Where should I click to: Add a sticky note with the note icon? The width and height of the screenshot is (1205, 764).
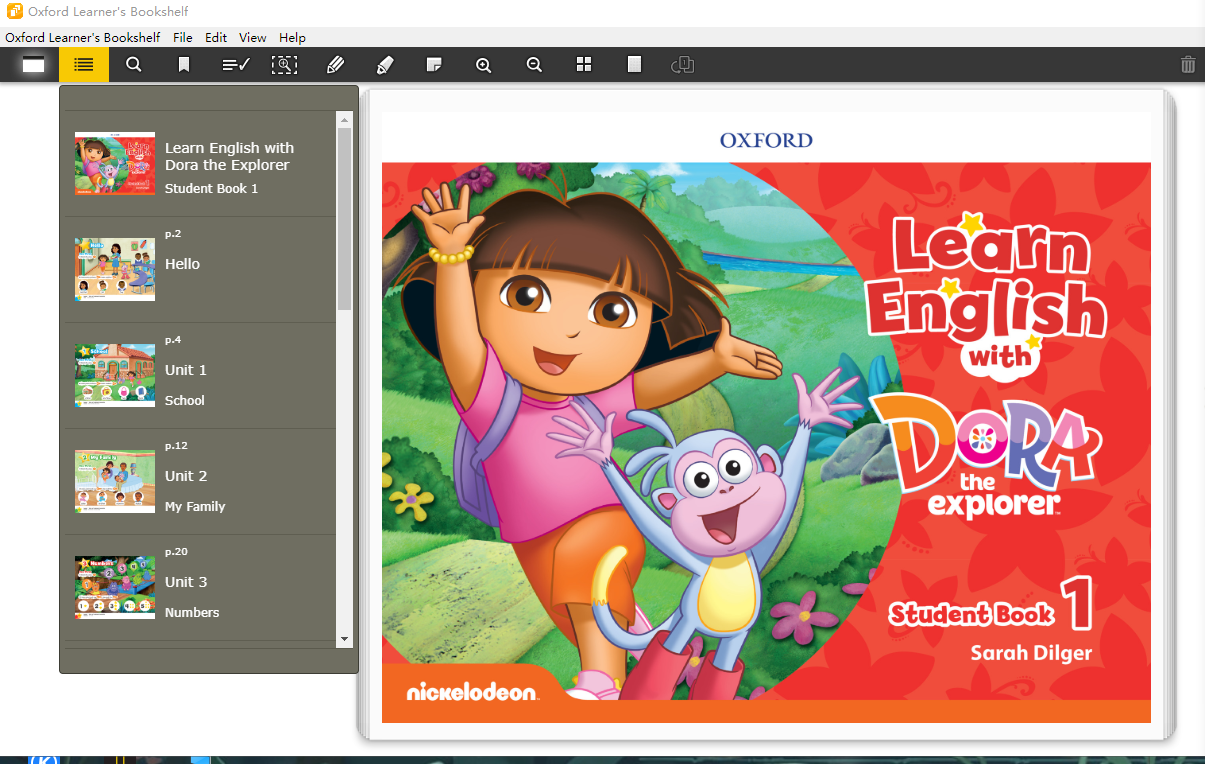tap(434, 65)
